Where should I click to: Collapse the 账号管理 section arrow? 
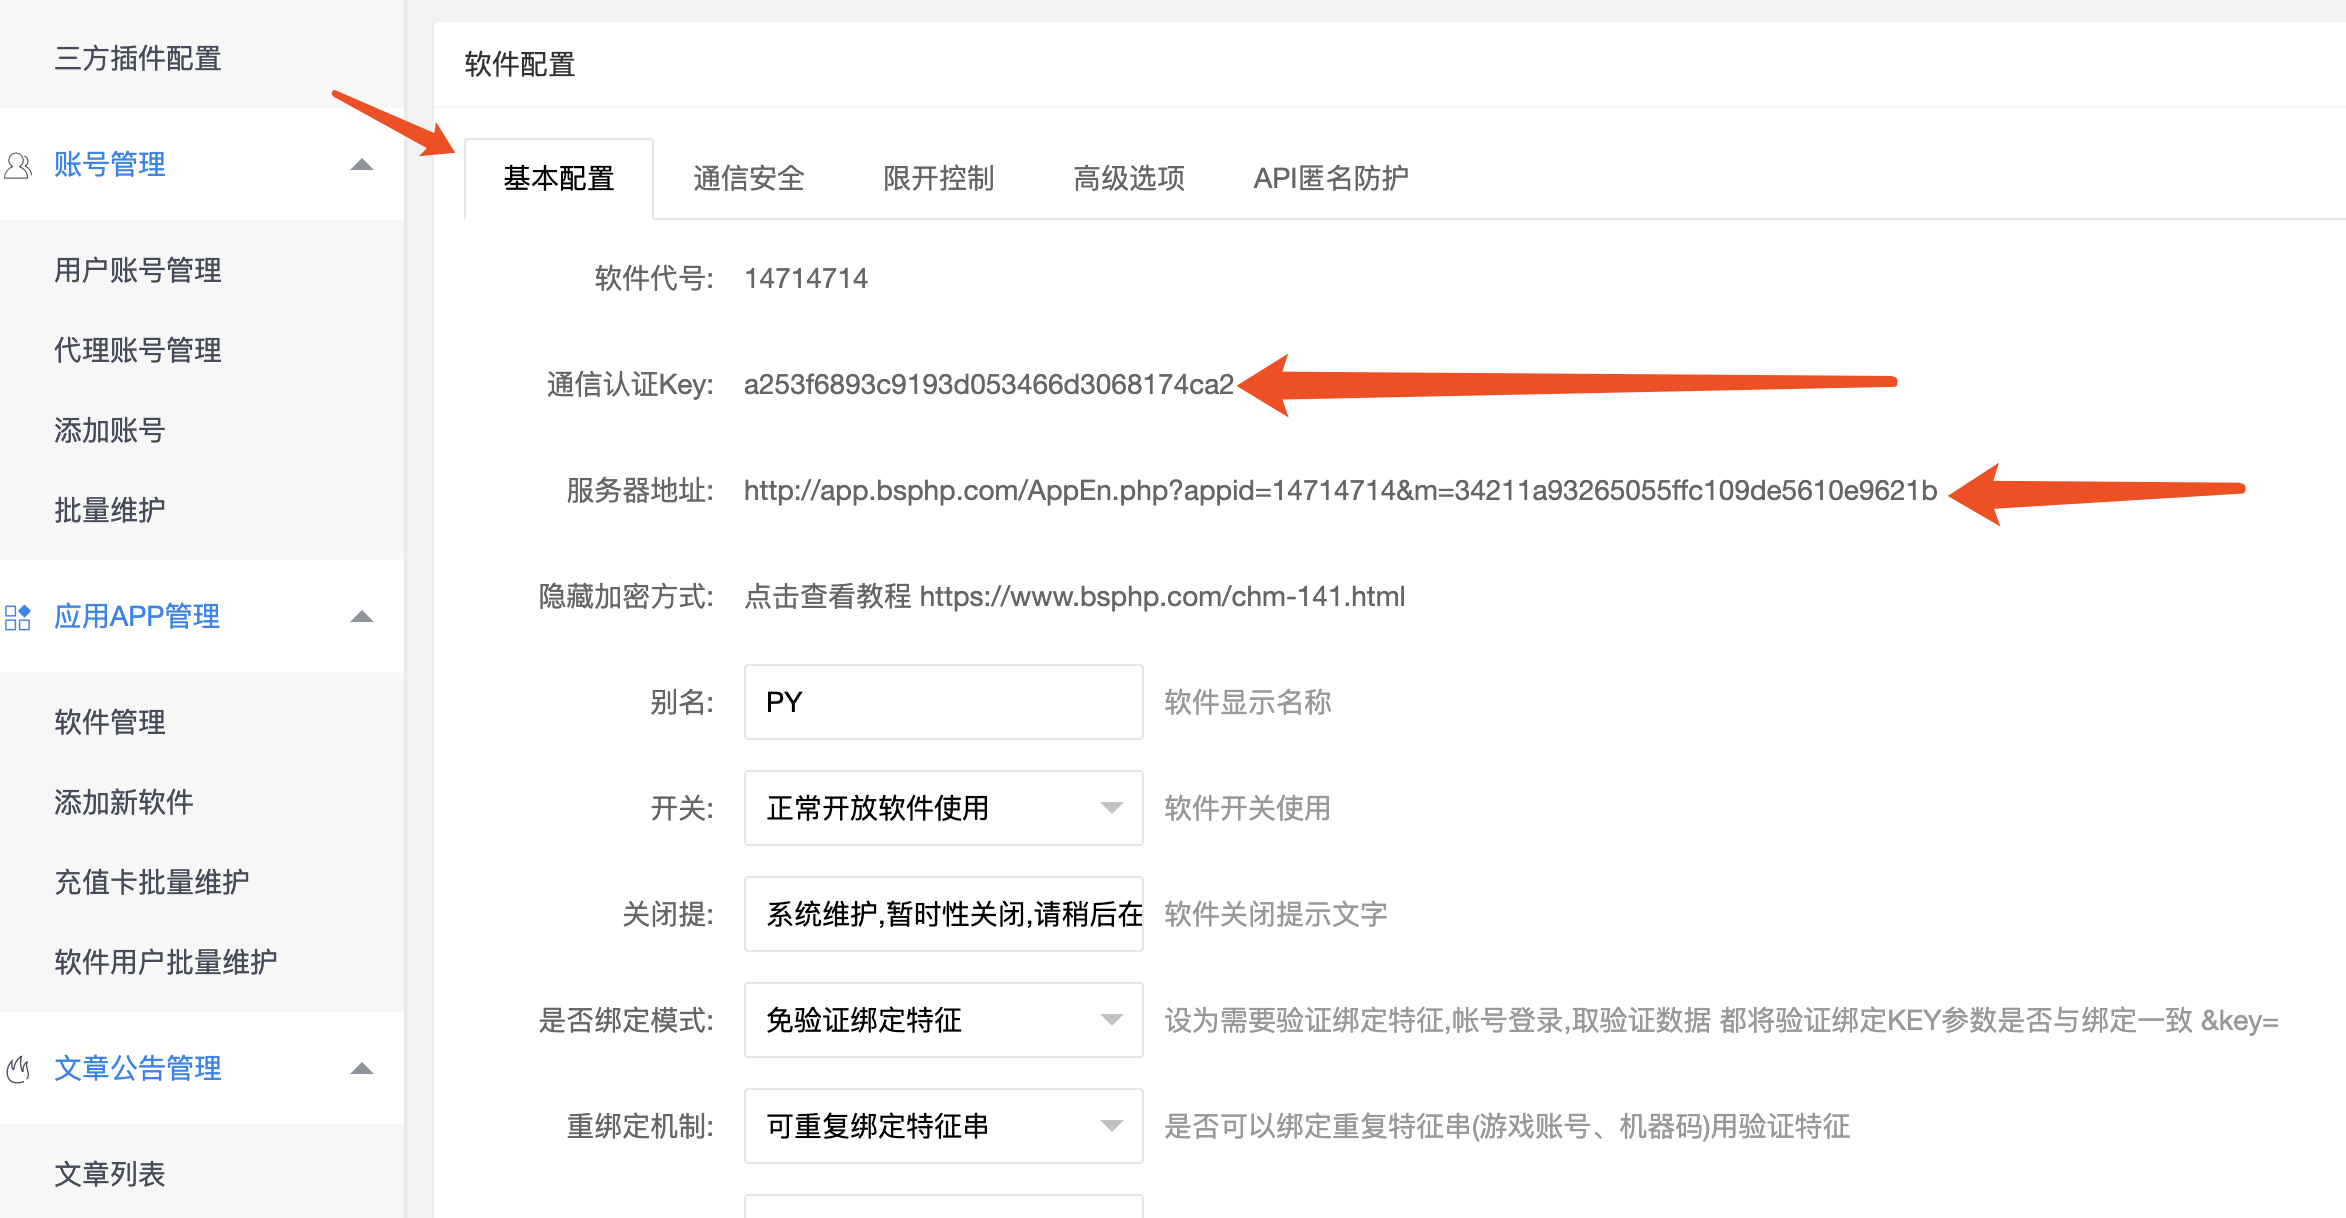coord(362,165)
